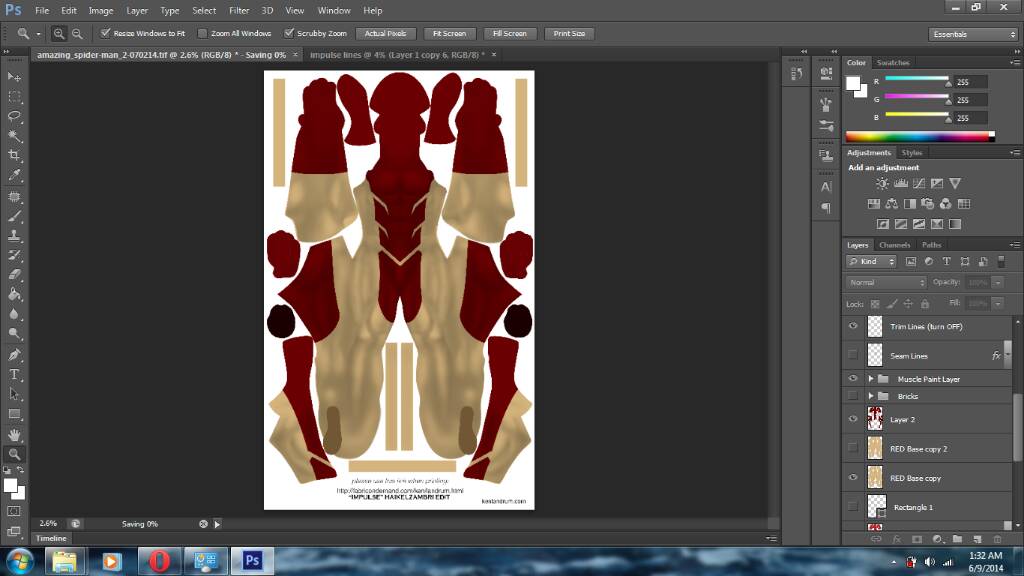Image resolution: width=1024 pixels, height=576 pixels.
Task: Hide the Muscle Paint Layer group
Action: [853, 378]
